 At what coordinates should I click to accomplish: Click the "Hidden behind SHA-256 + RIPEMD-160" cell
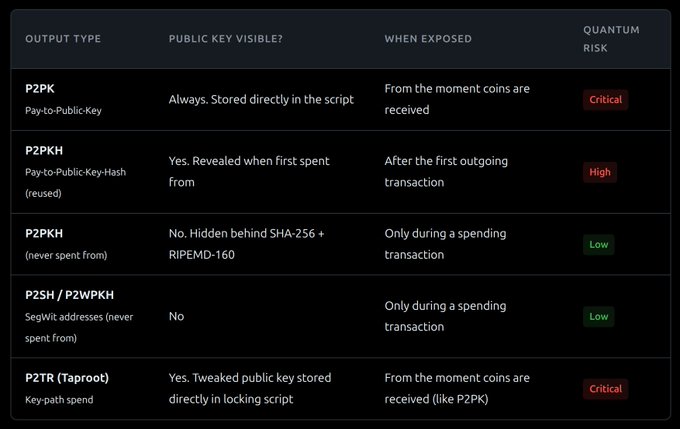(x=252, y=244)
